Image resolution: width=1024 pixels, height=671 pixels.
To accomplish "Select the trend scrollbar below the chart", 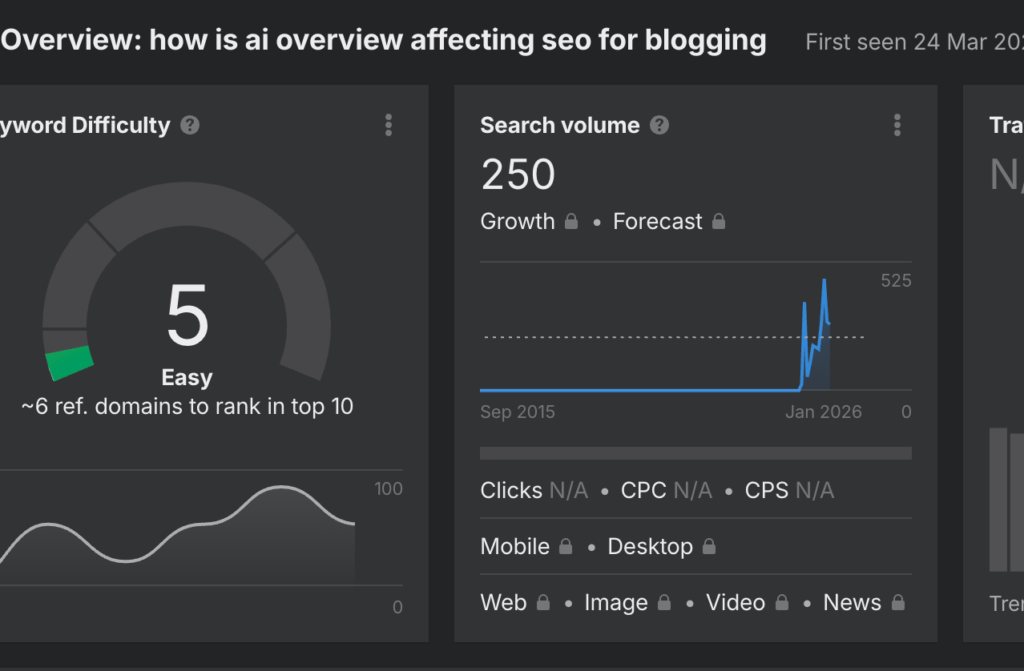I will click(696, 453).
